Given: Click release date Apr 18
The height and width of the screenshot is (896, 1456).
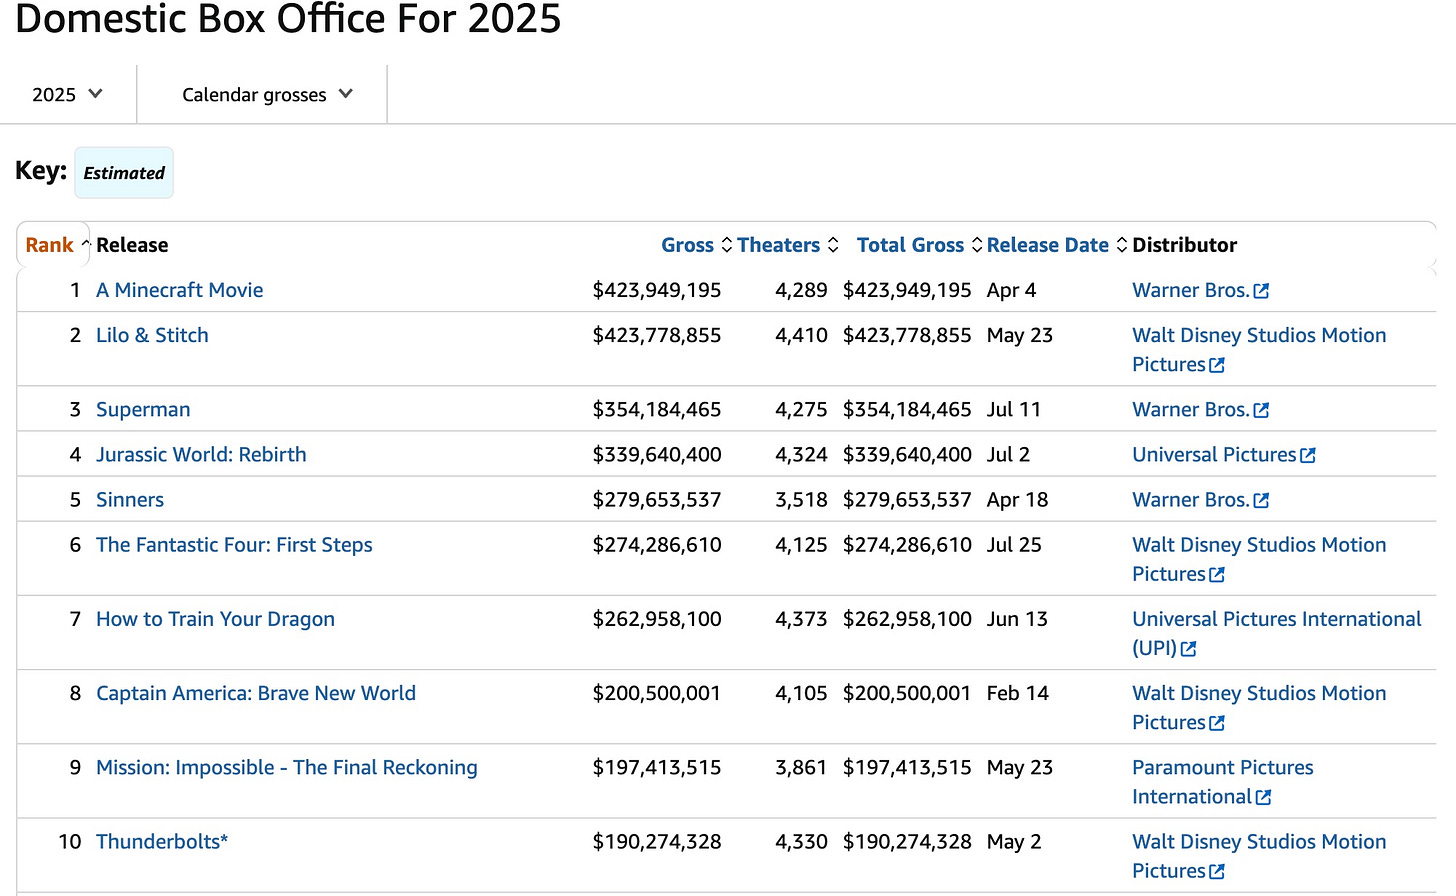Looking at the screenshot, I should click(x=1017, y=500).
